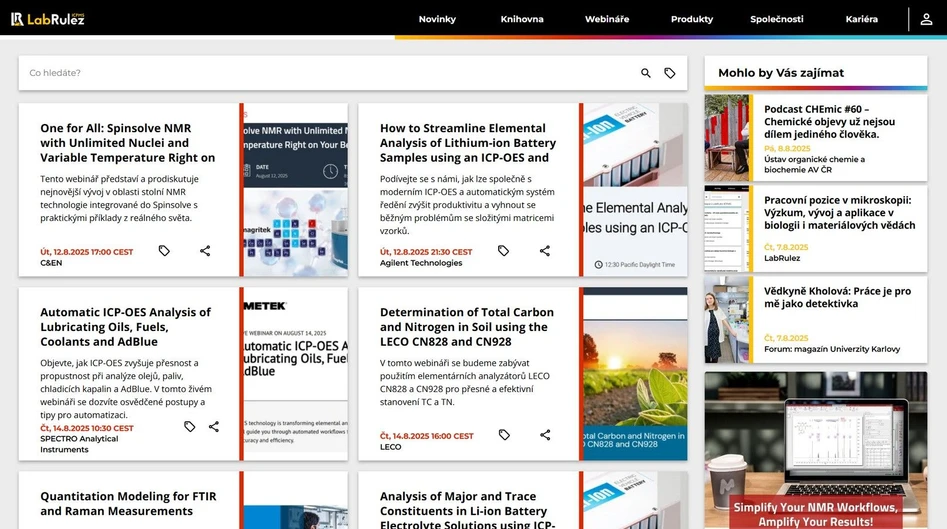Click tag icon on Spinsolve NMR webinar card
This screenshot has height=529, width=947.
tap(164, 251)
